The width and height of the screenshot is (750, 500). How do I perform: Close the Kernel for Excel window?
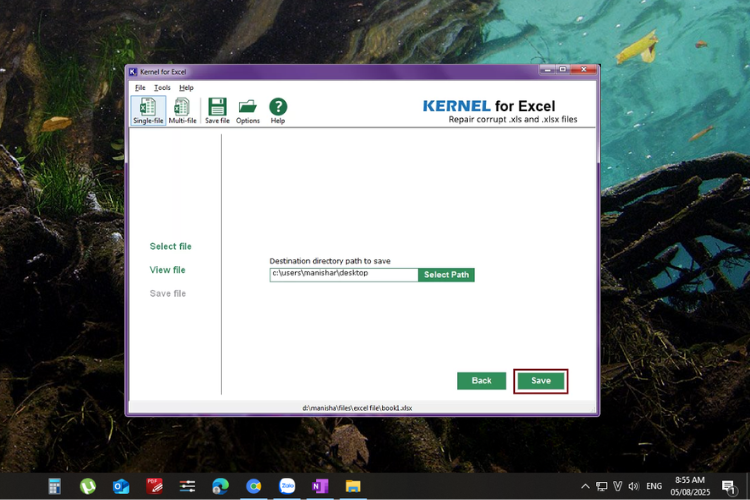point(584,70)
